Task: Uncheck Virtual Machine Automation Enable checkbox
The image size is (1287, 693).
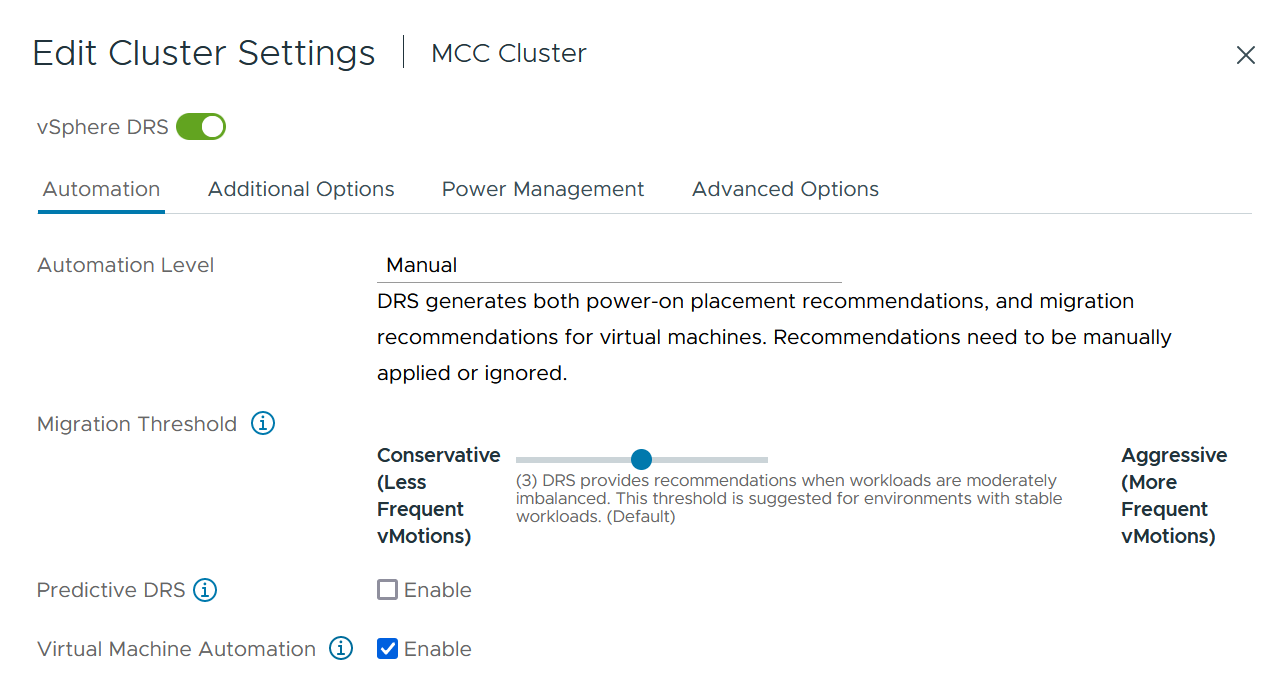Action: pos(388,649)
